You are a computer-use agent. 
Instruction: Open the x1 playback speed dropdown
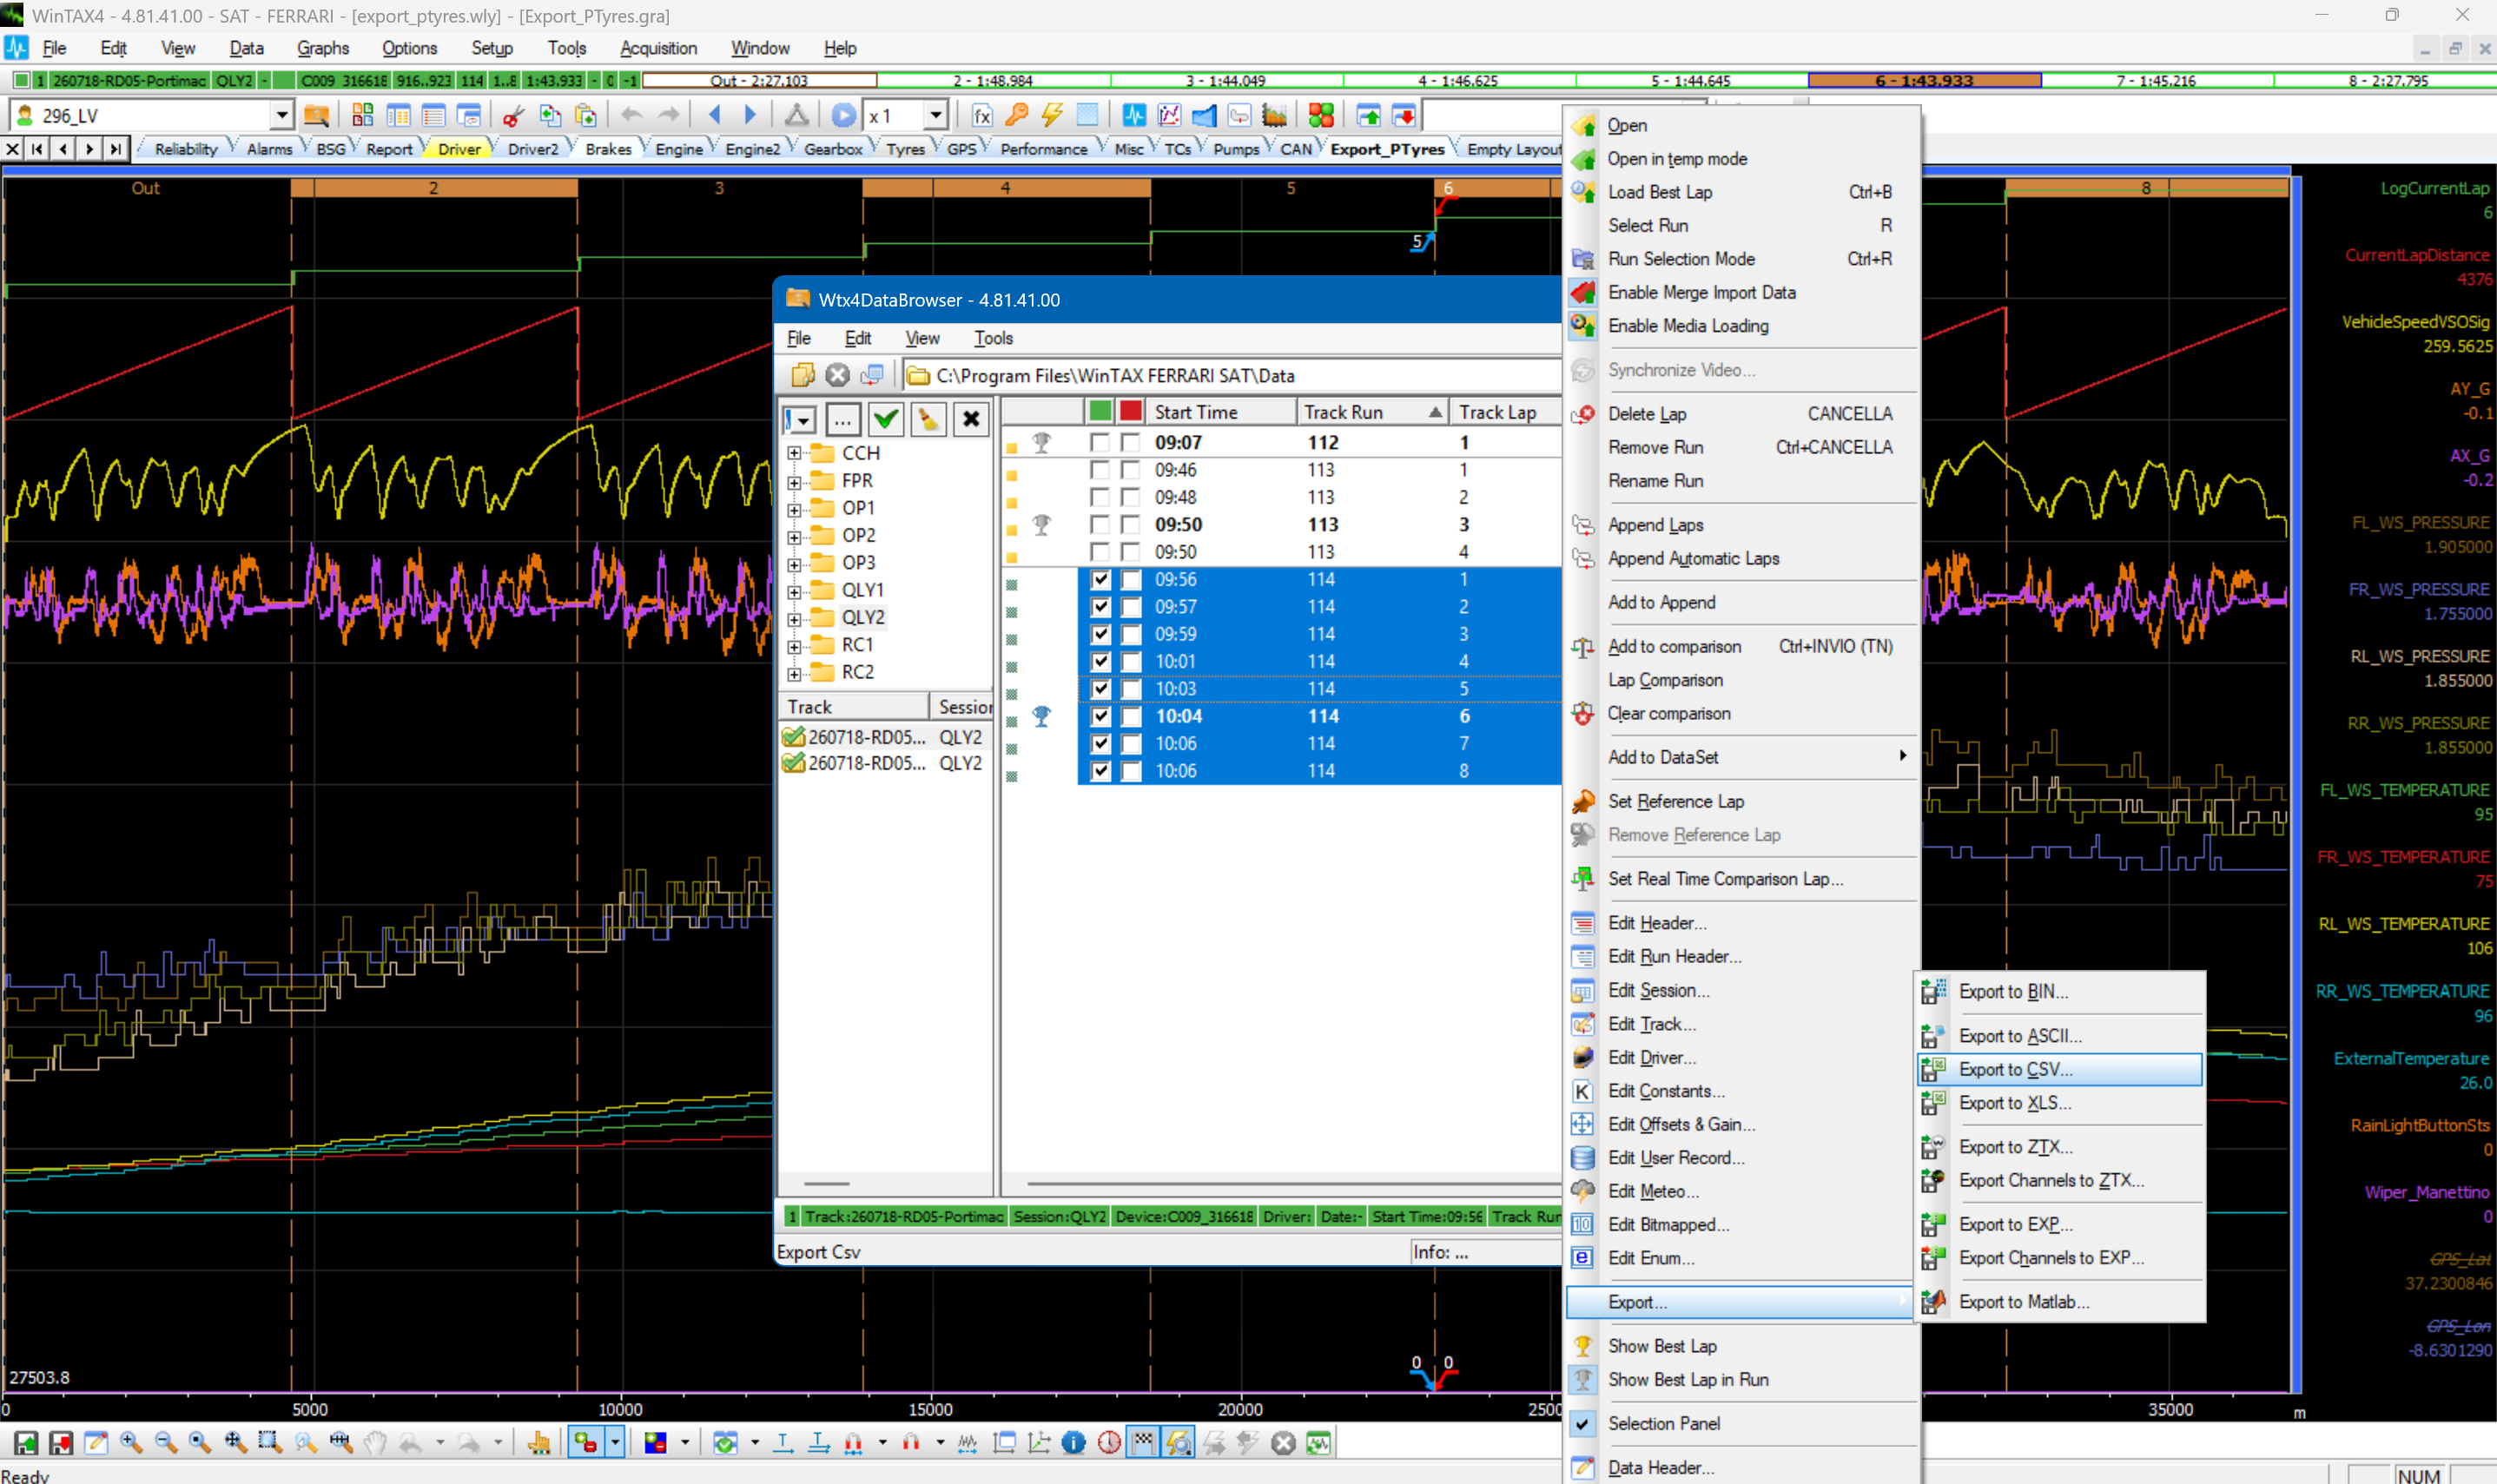pyautogui.click(x=935, y=116)
